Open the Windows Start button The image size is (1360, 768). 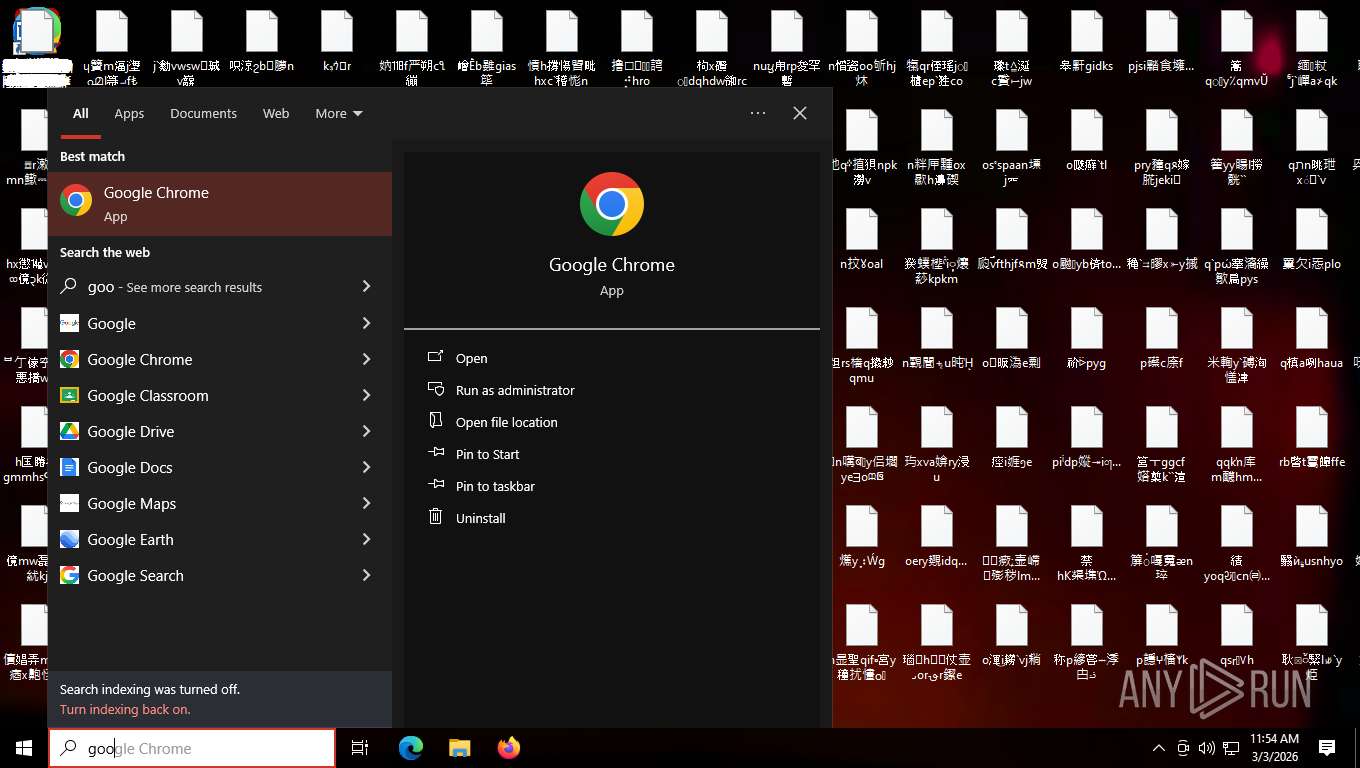pyautogui.click(x=24, y=748)
